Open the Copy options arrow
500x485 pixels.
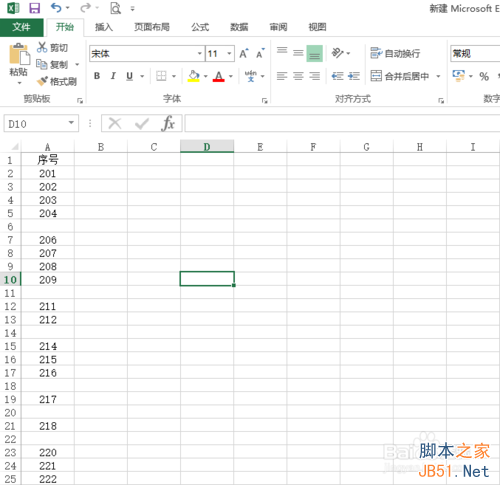coord(77,64)
